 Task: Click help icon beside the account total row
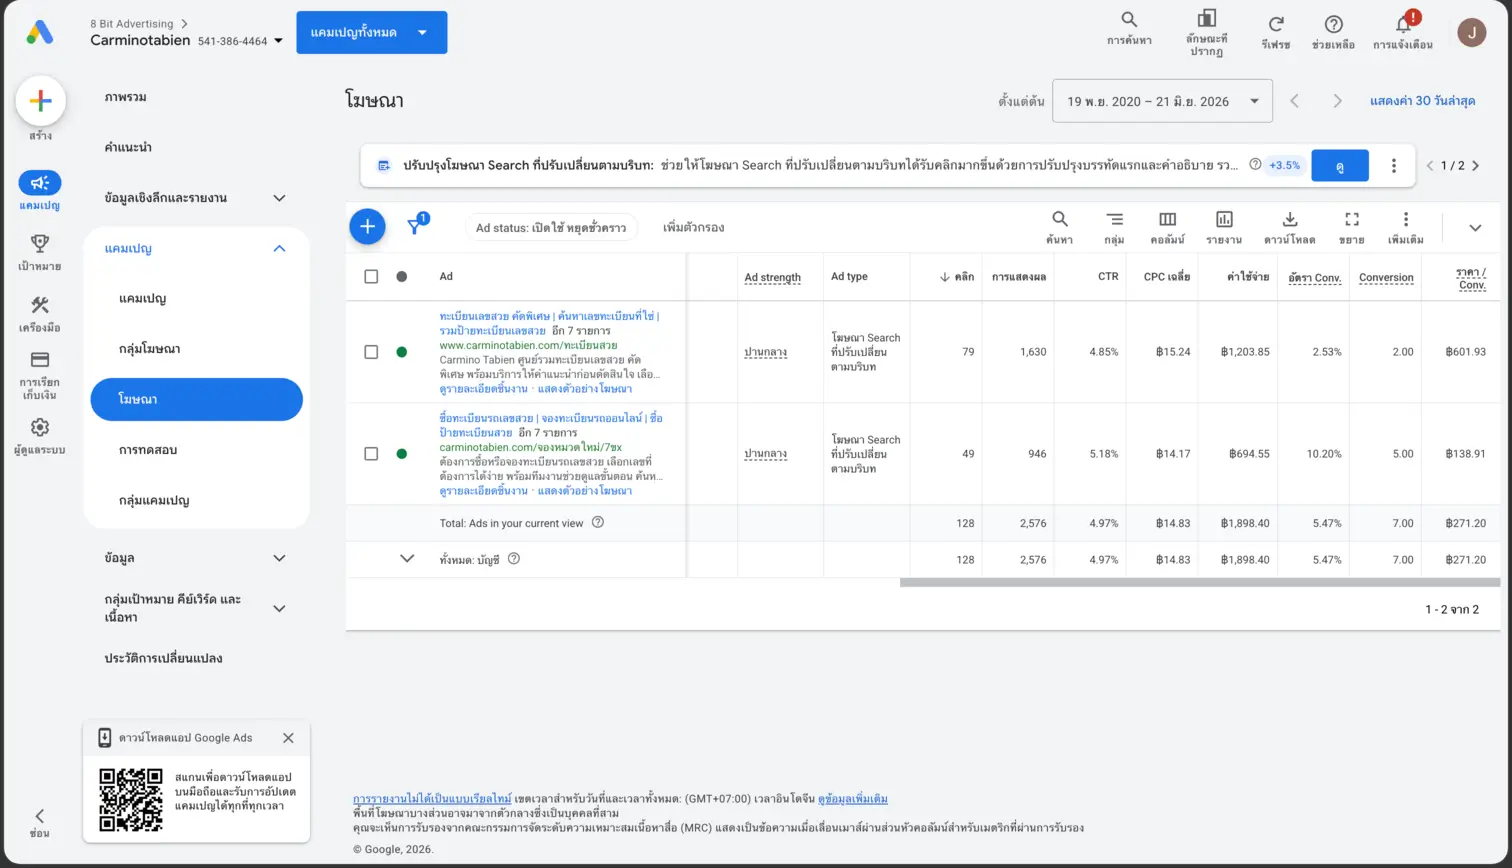click(x=514, y=559)
